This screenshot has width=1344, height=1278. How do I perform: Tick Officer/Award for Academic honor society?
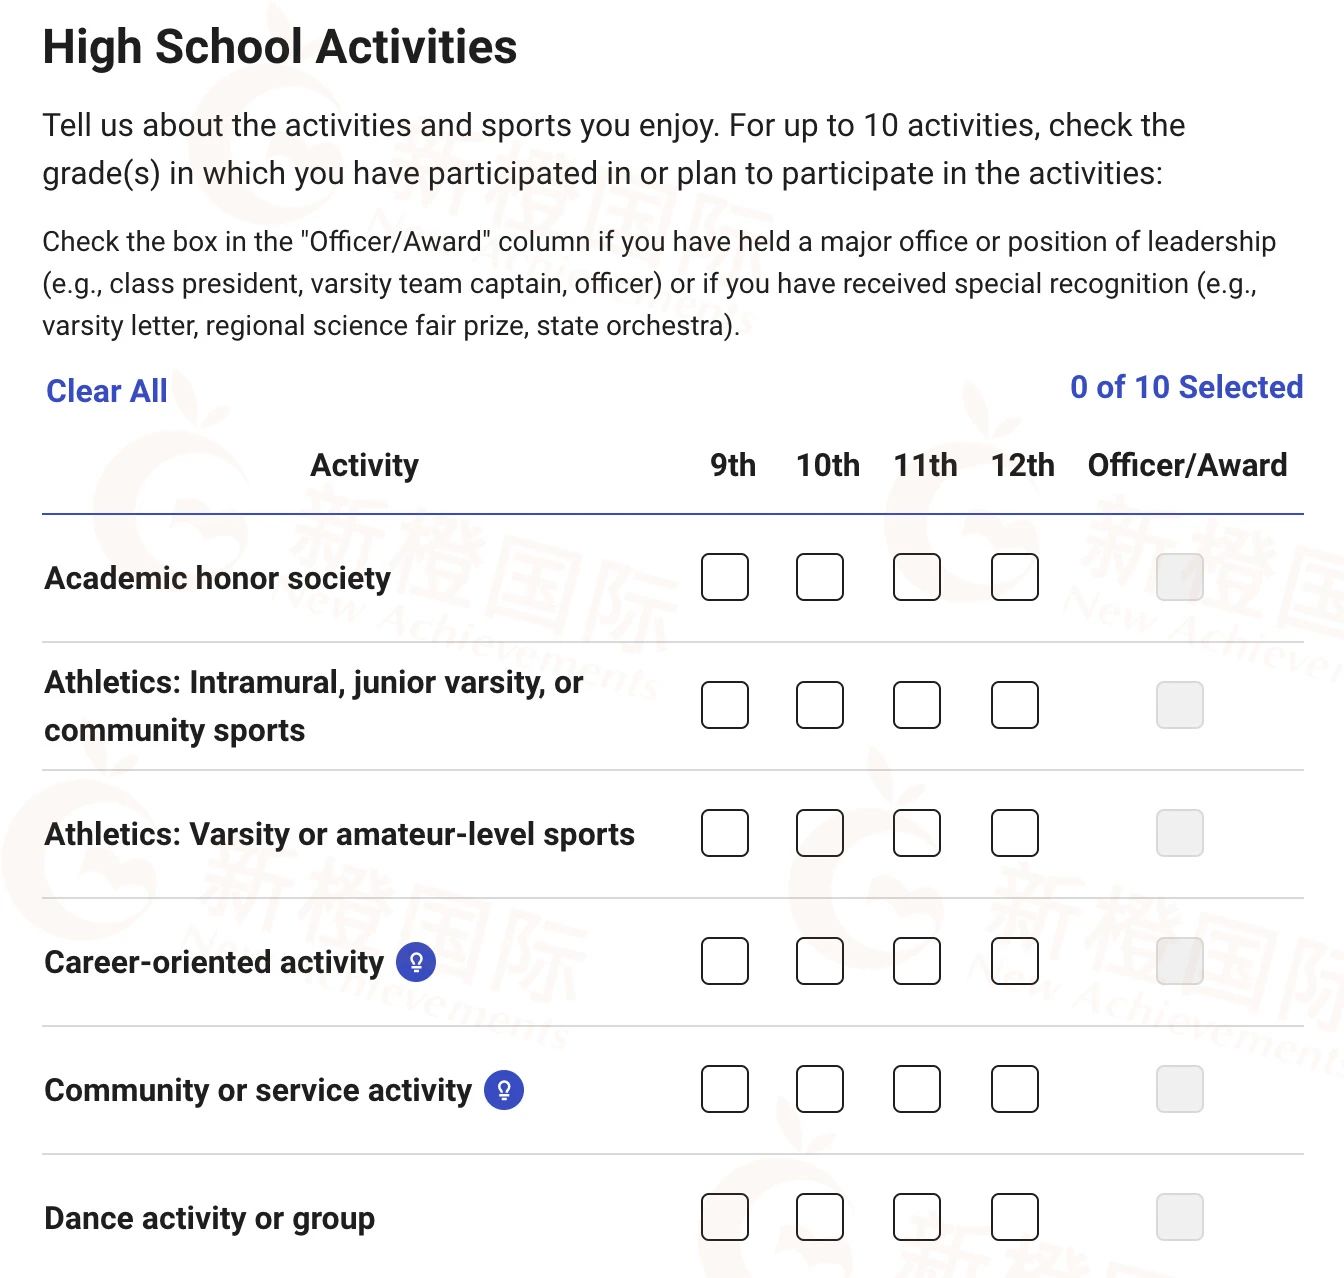click(x=1180, y=577)
